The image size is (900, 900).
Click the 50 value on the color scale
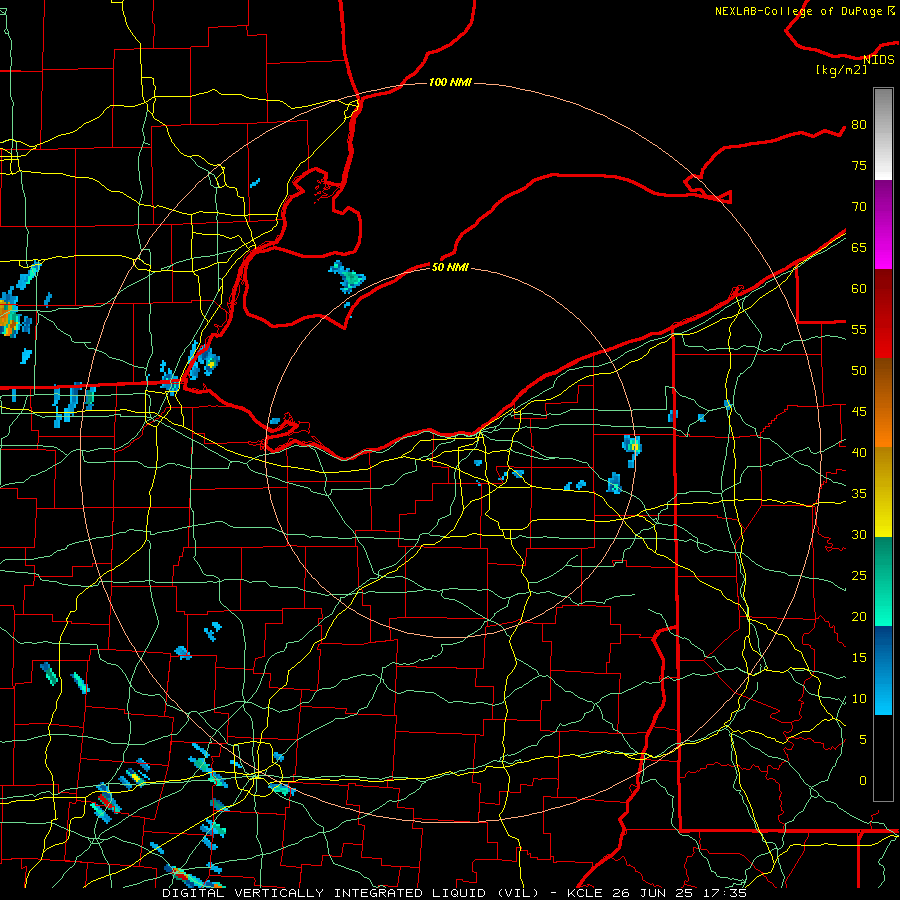(859, 371)
